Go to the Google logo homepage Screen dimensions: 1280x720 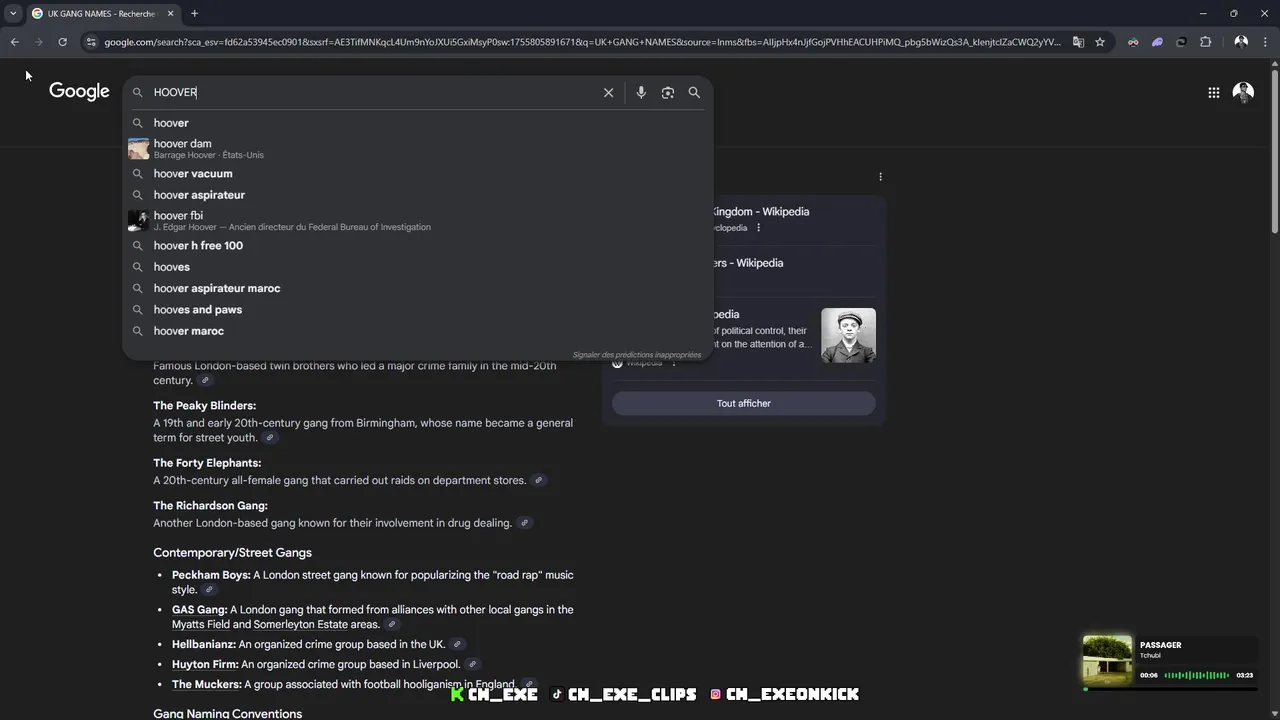79,91
